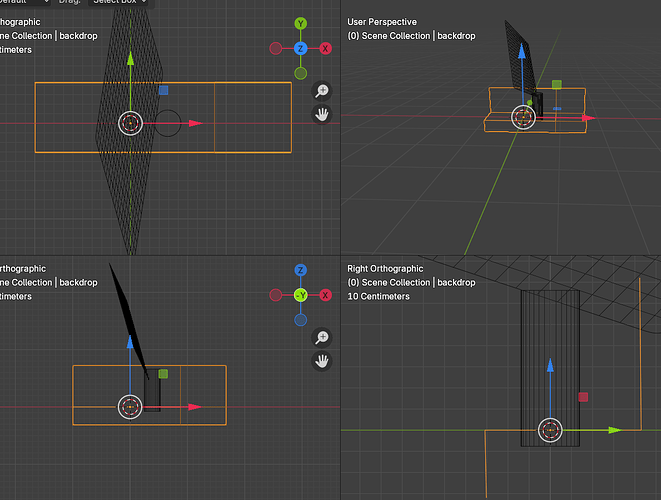Screen dimensions: 661x500
Task: Click green XZ plane handle in bottom-left viewport
Action: 163,374
